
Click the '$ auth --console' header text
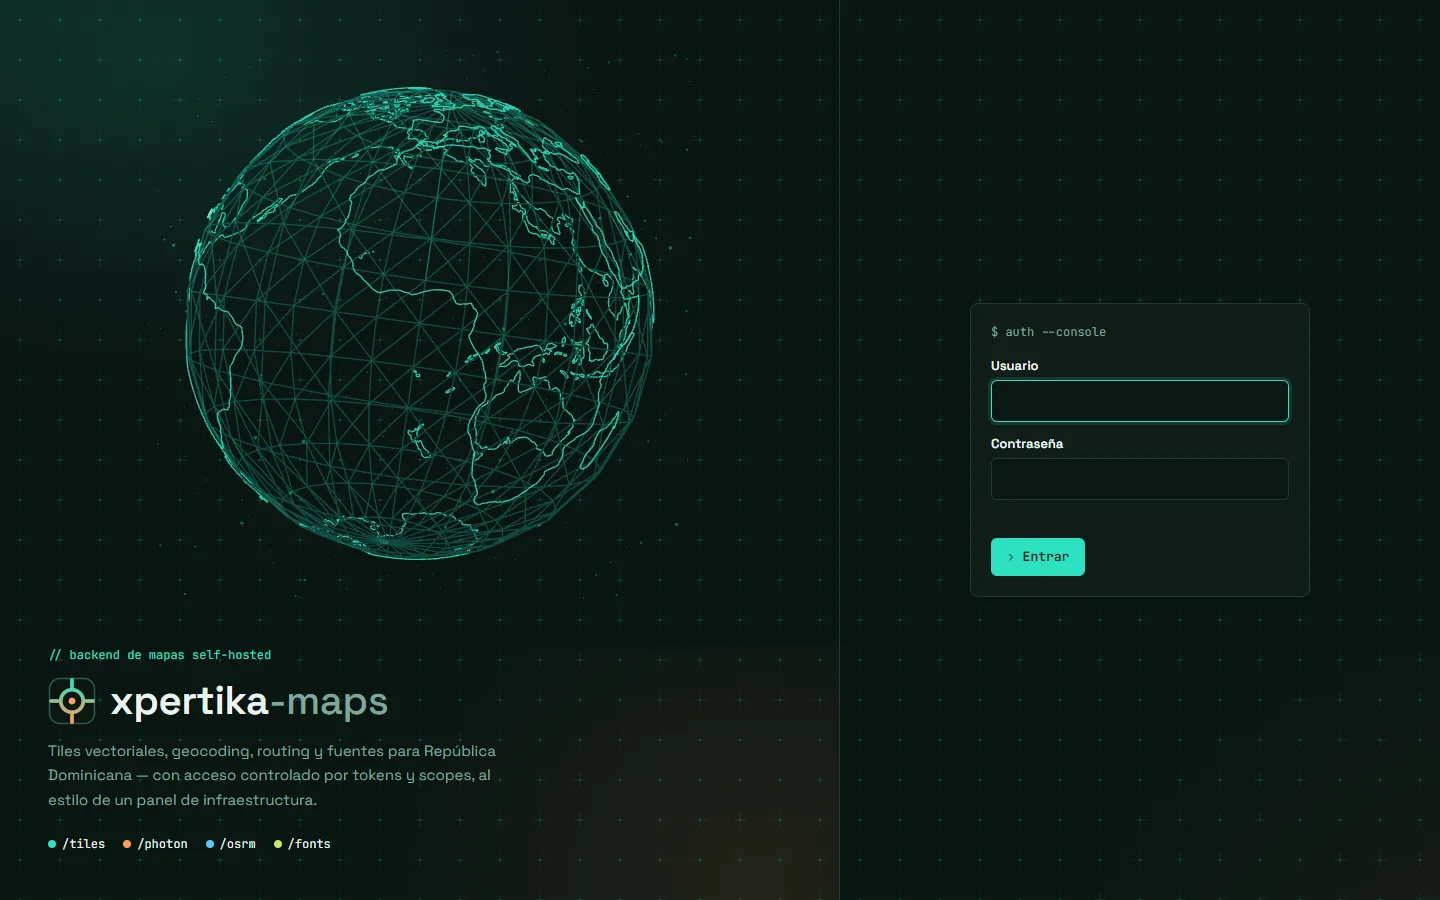1048,332
